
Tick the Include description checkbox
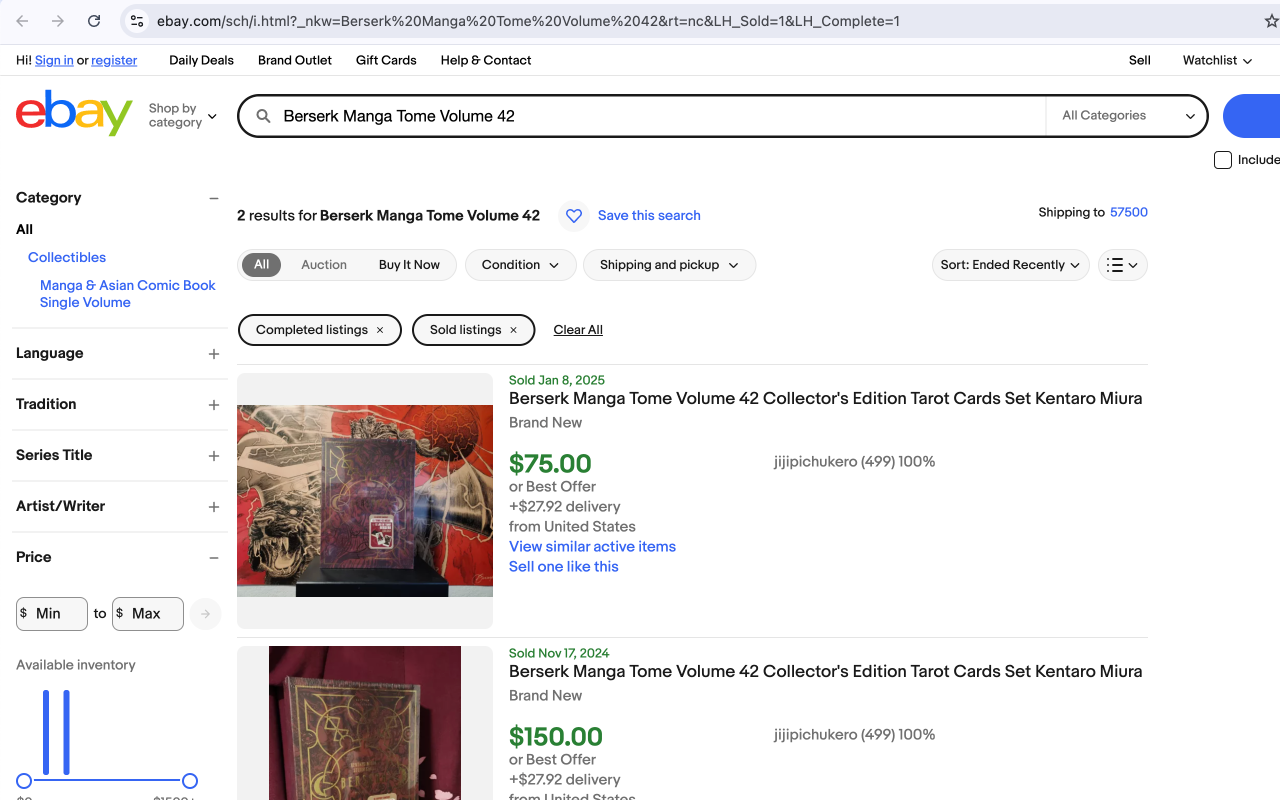pos(1222,160)
